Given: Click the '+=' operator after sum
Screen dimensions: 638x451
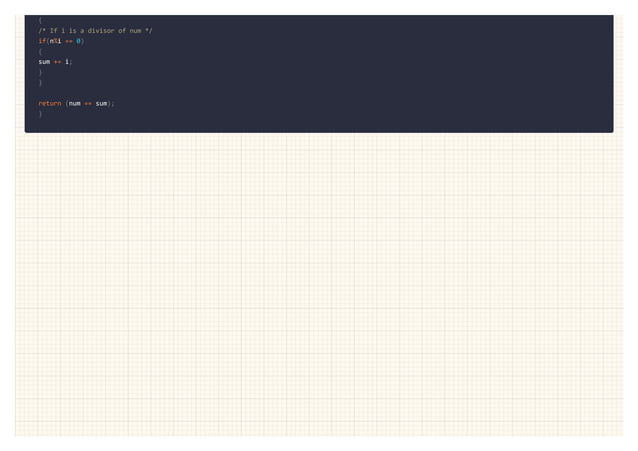Looking at the screenshot, I should (57, 62).
